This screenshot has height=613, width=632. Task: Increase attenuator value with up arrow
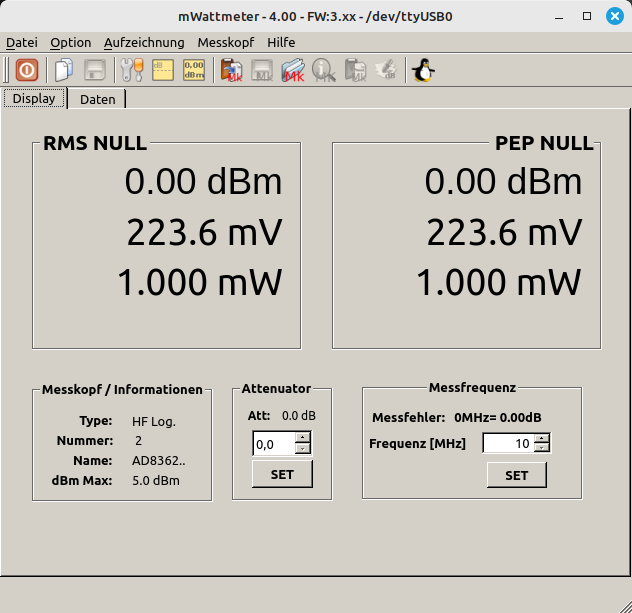click(302, 438)
